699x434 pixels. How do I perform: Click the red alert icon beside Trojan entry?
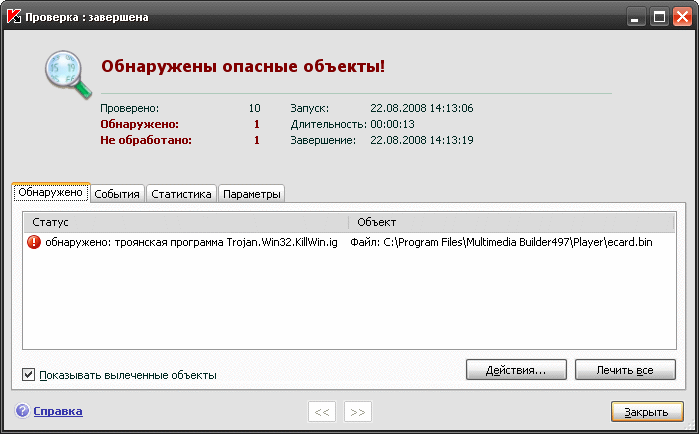(x=34, y=243)
